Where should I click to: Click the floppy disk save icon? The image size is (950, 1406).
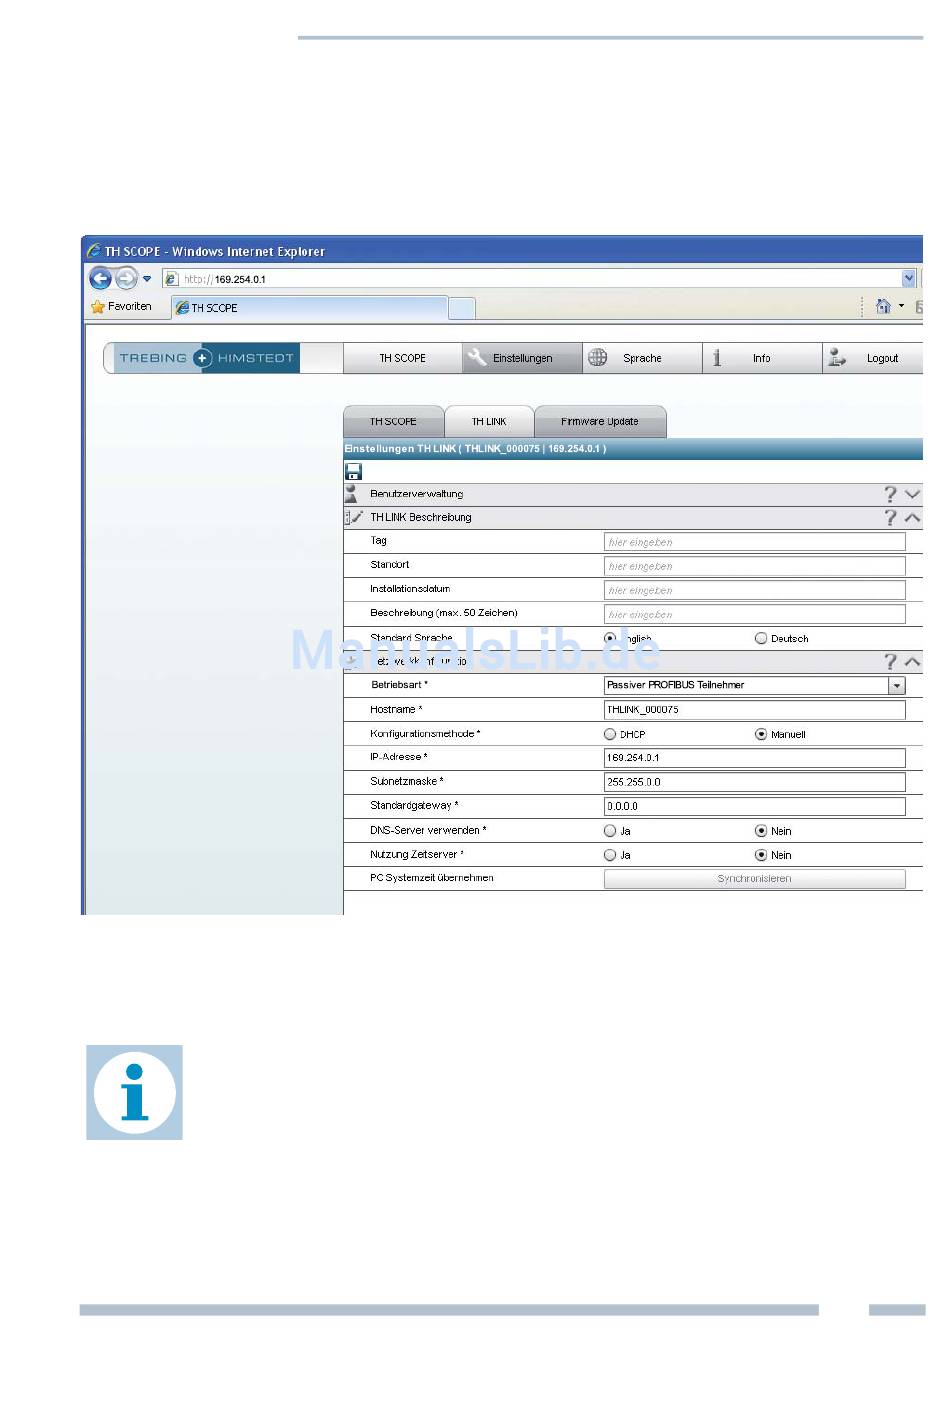click(x=353, y=471)
